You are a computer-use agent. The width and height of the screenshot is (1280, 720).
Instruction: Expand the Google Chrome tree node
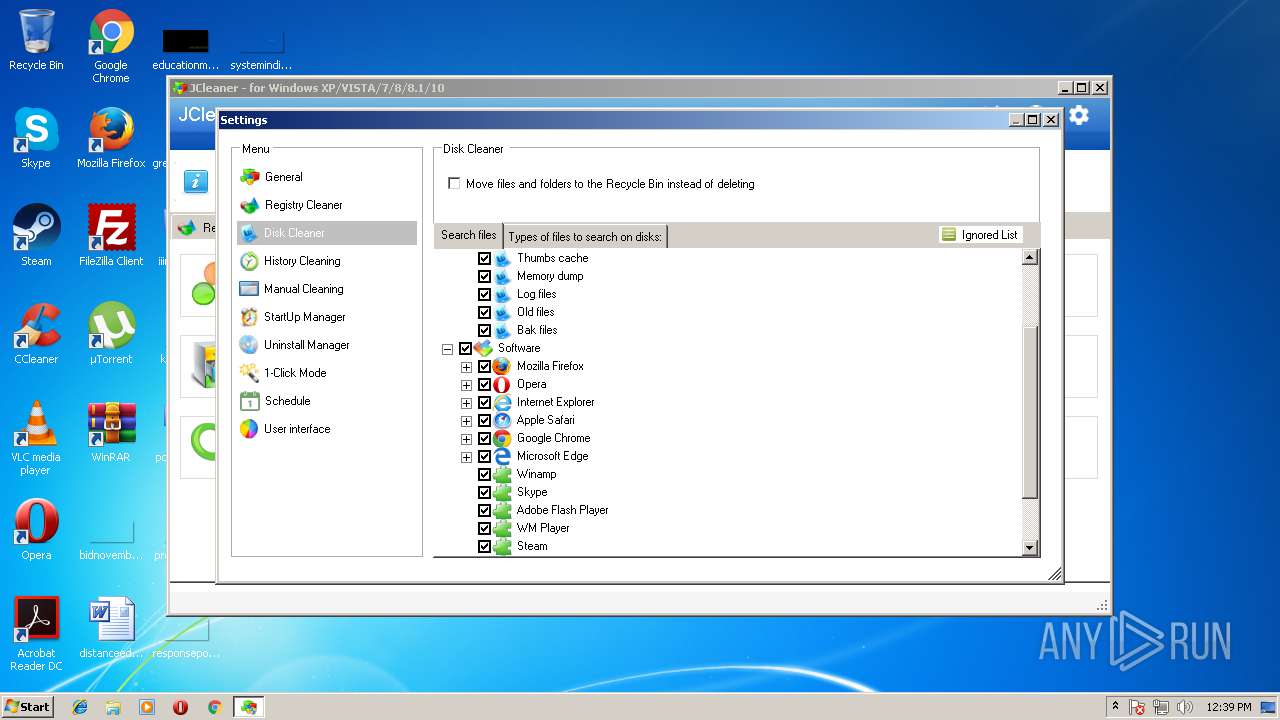pyautogui.click(x=466, y=439)
